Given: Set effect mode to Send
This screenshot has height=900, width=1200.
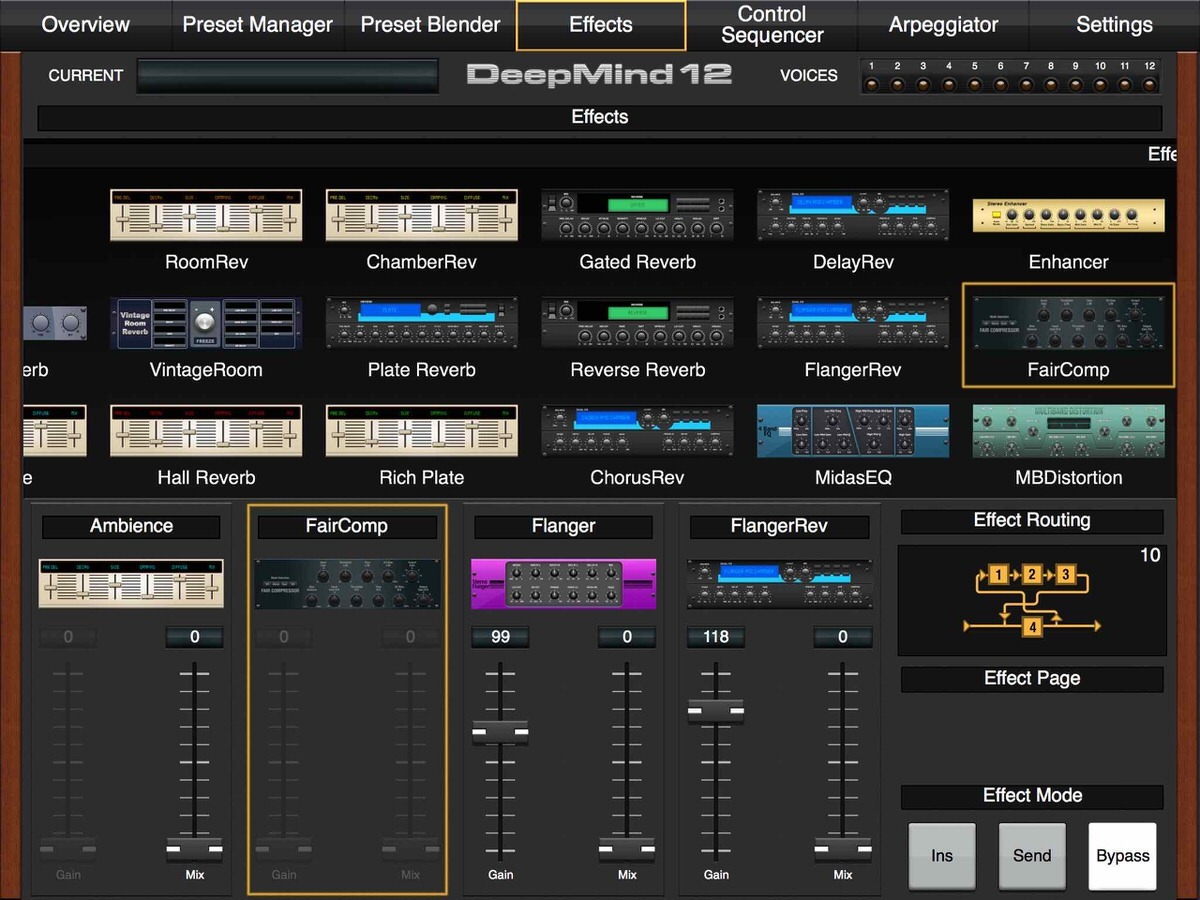Looking at the screenshot, I should point(1032,856).
